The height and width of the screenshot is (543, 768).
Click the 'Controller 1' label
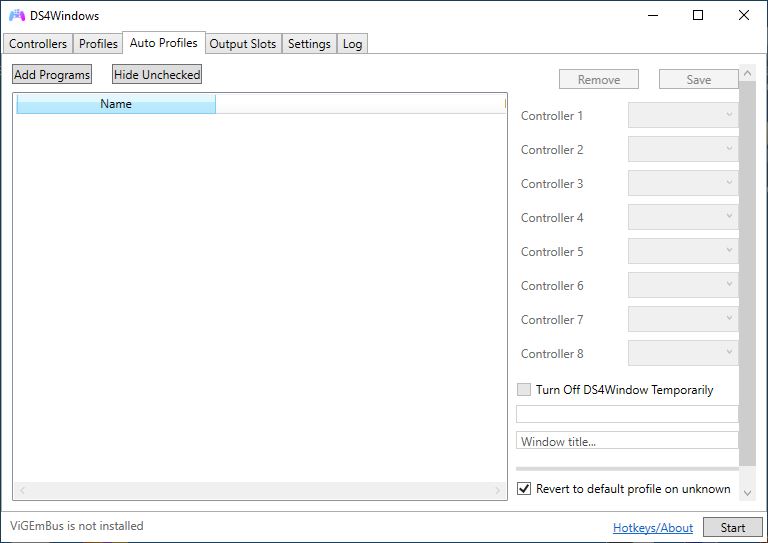[552, 116]
